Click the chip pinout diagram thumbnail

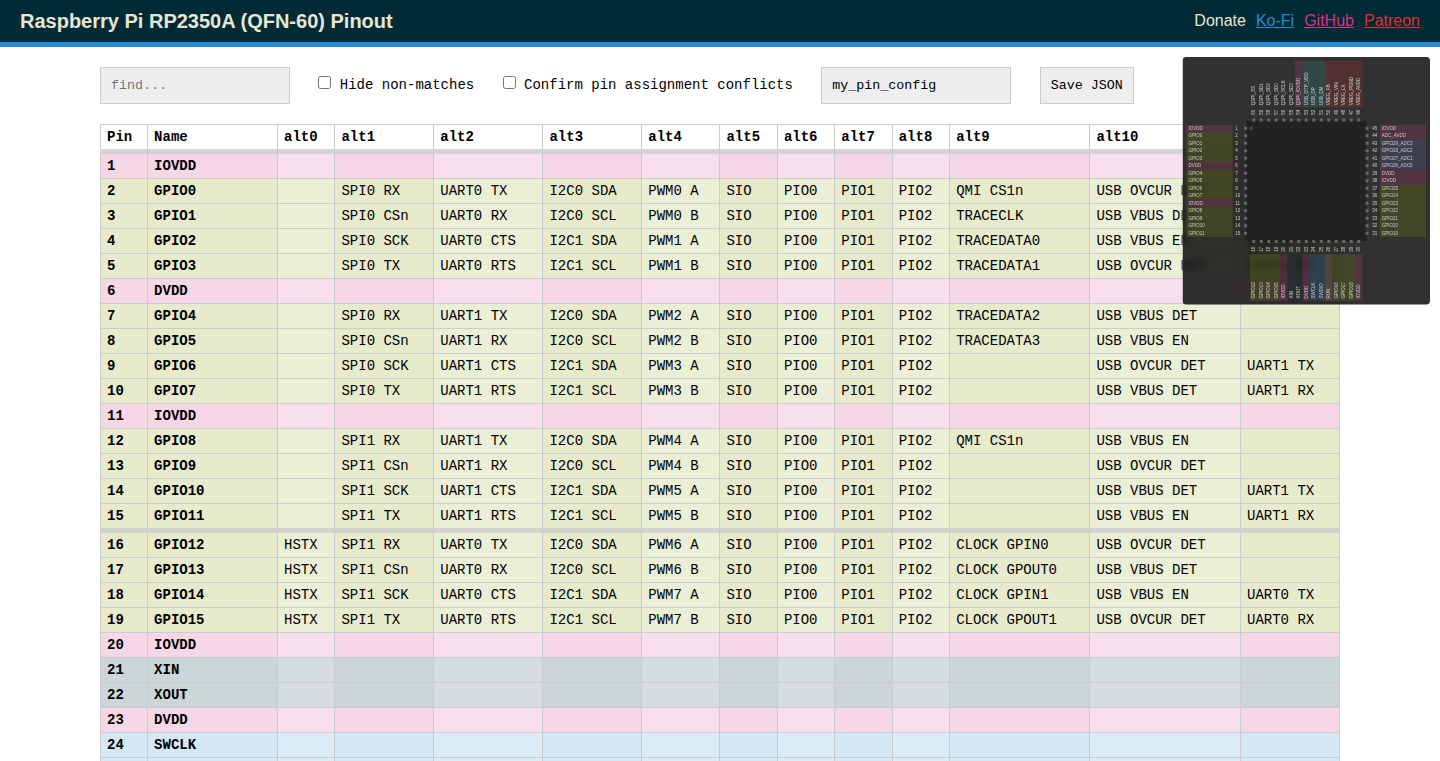point(1306,180)
